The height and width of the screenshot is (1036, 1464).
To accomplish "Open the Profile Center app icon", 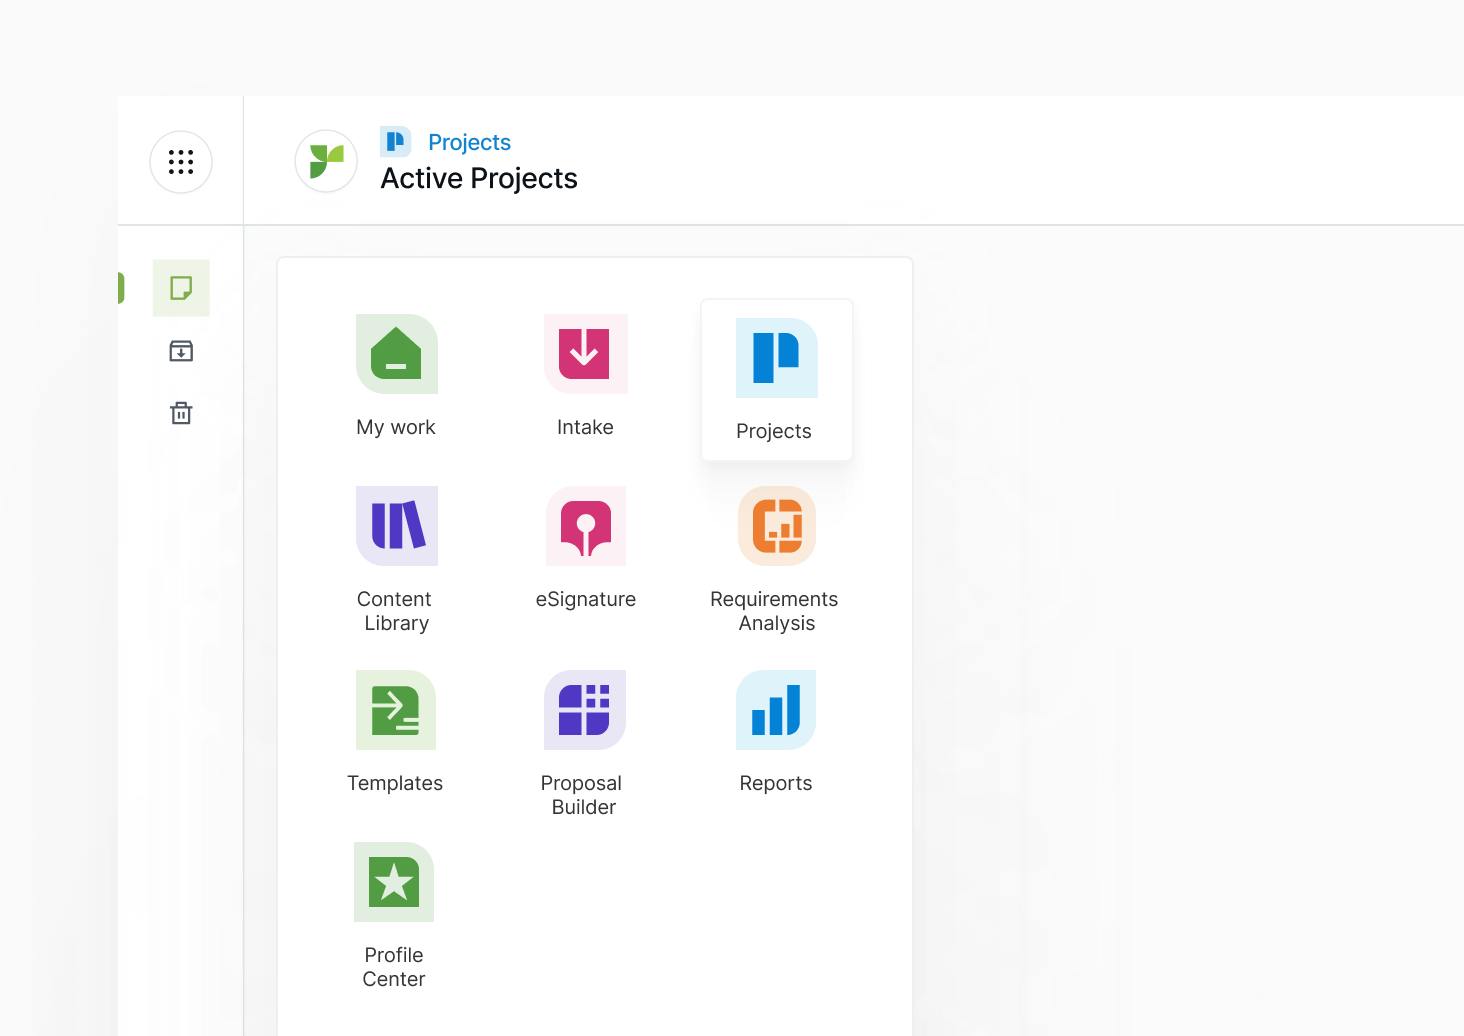I will pos(394,882).
